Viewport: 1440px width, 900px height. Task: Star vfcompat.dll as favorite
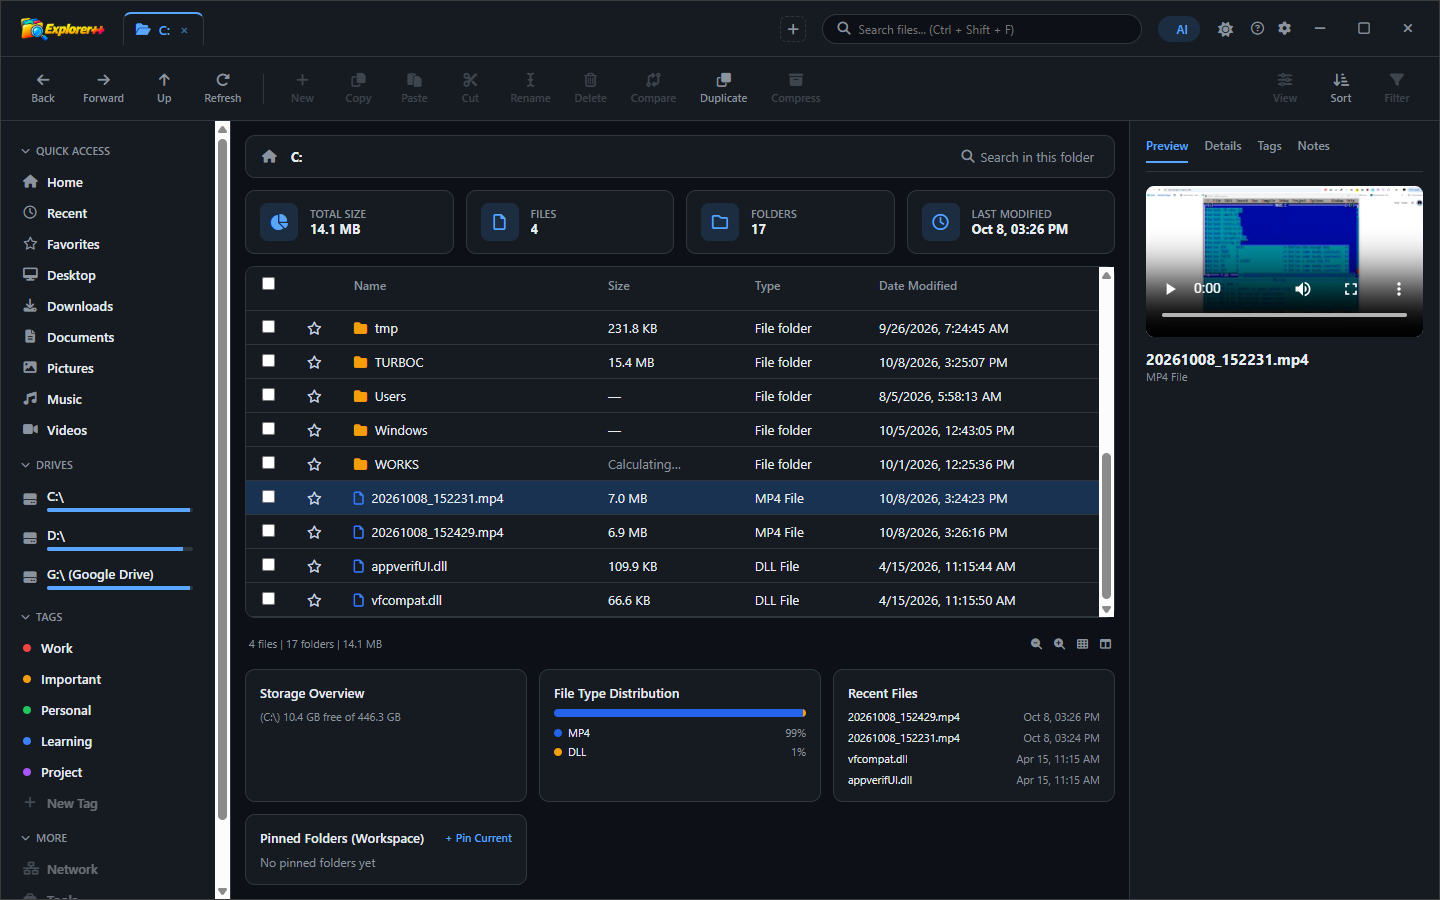coord(314,600)
